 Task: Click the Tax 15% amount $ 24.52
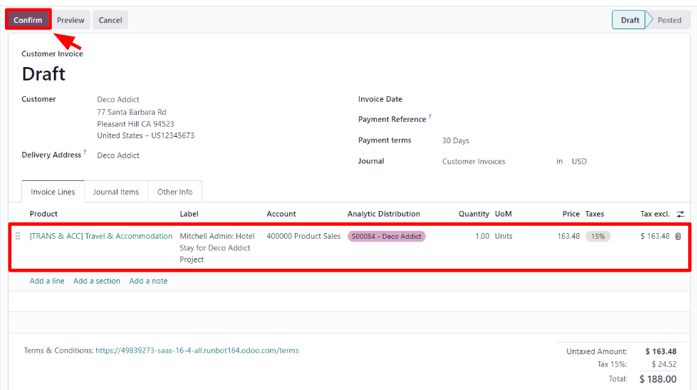[x=664, y=364]
